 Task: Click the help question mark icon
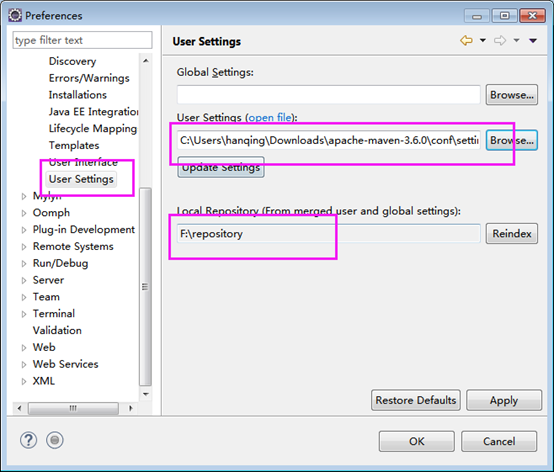(28, 440)
